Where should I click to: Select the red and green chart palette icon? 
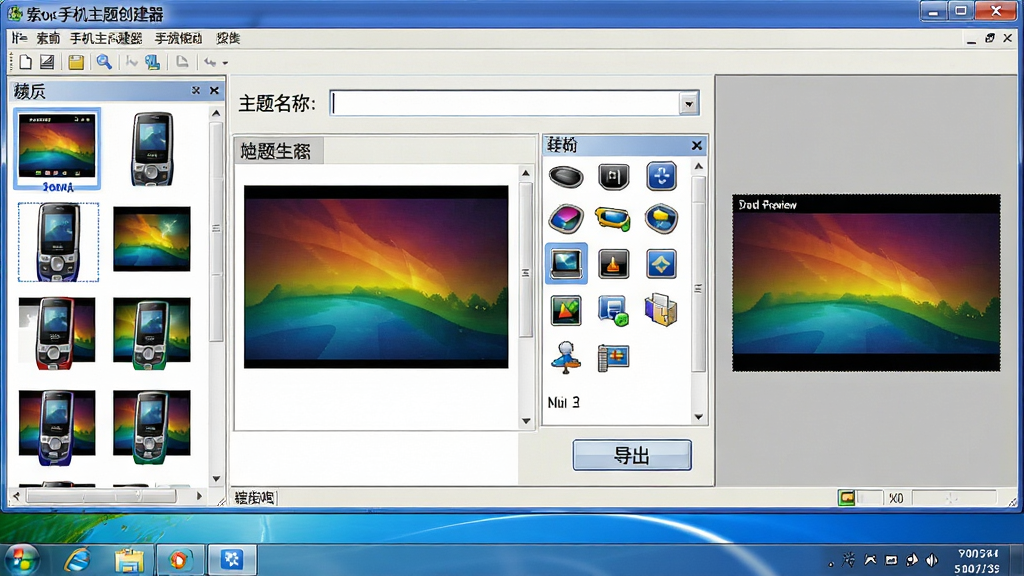pos(566,310)
